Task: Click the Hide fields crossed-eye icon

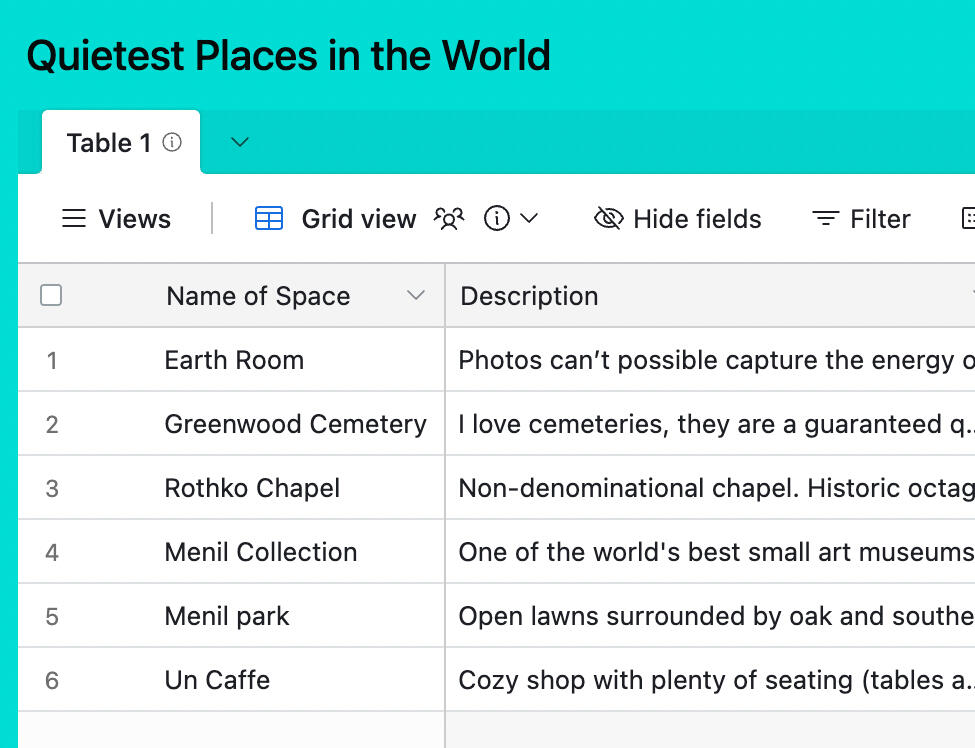Action: click(608, 219)
